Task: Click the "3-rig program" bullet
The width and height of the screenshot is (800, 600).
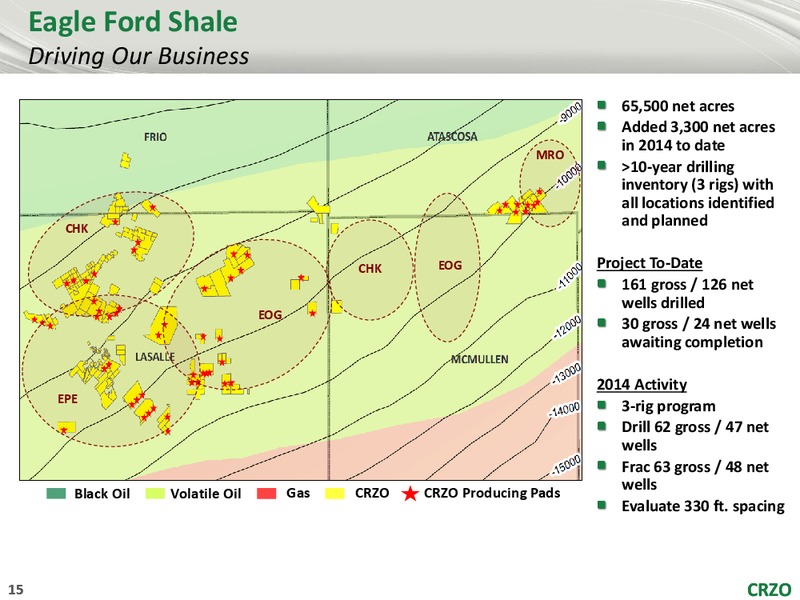Action: point(668,406)
